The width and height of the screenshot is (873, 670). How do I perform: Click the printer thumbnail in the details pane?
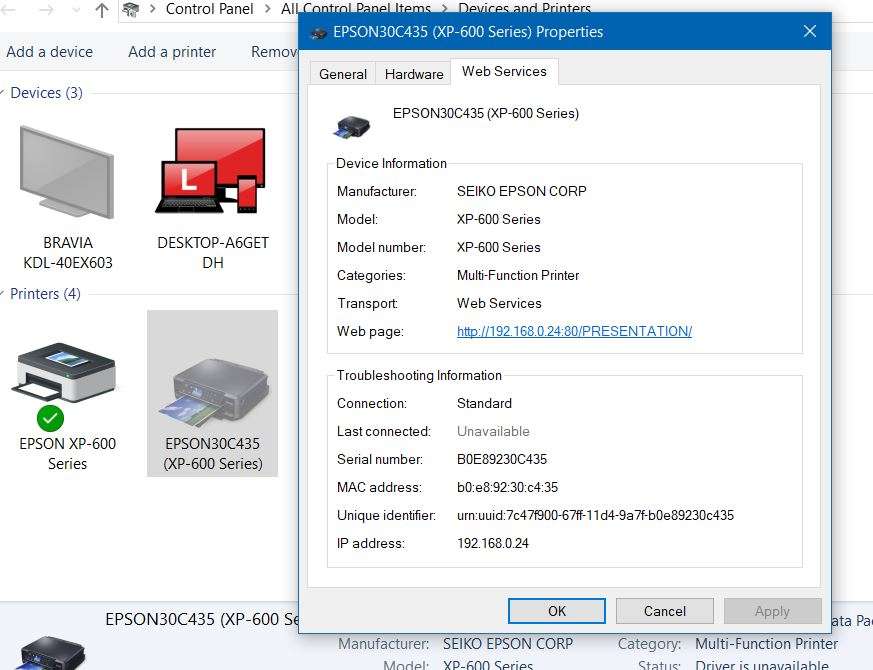point(51,653)
